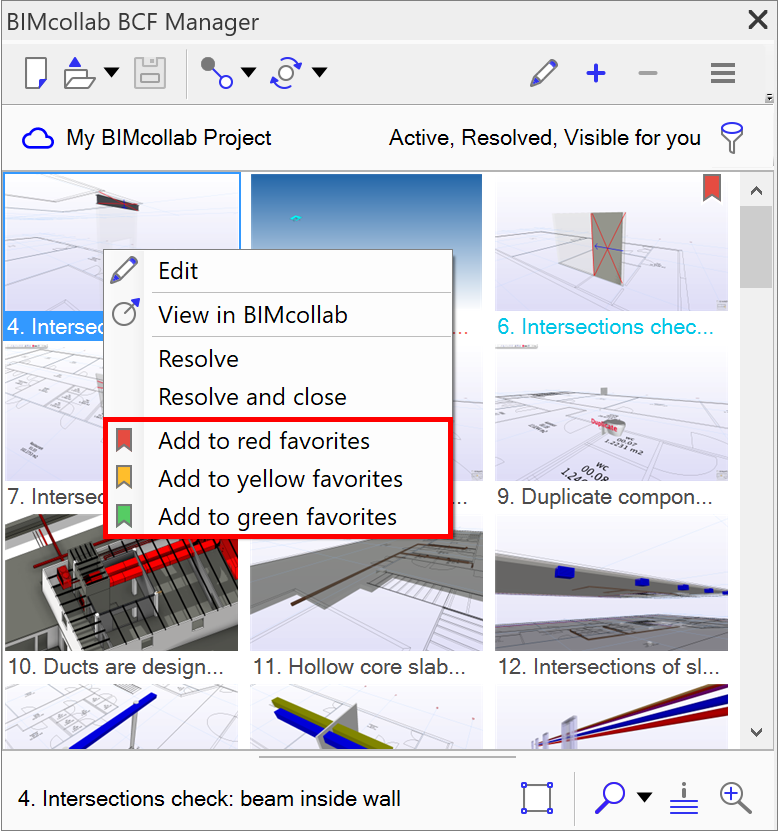778x832 pixels.
Task: Click the scrollbar up arrow
Action: [x=757, y=190]
